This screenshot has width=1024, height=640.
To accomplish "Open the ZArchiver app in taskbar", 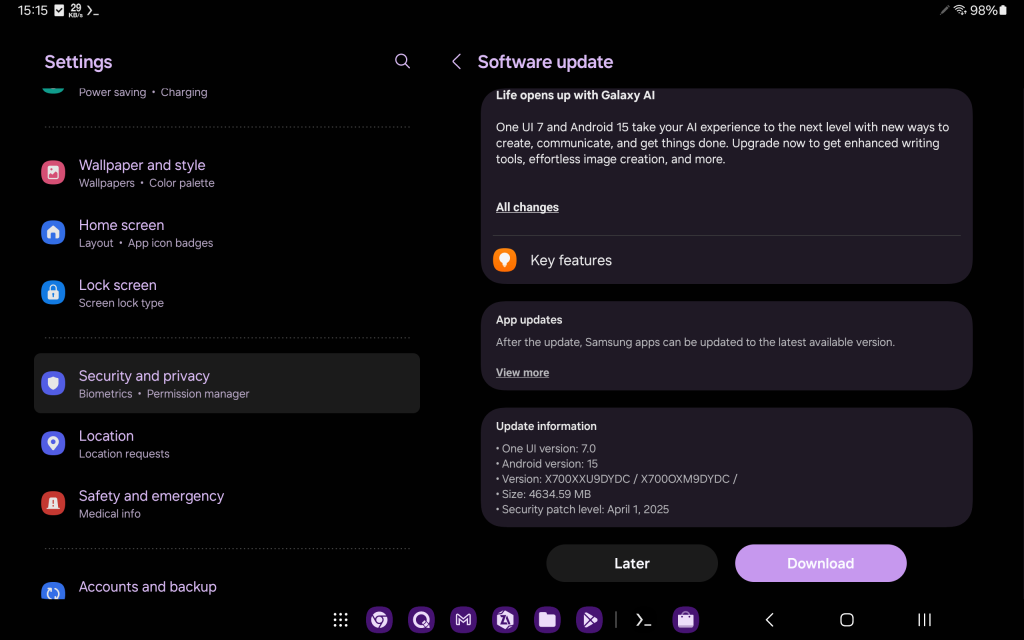I will click(x=505, y=620).
